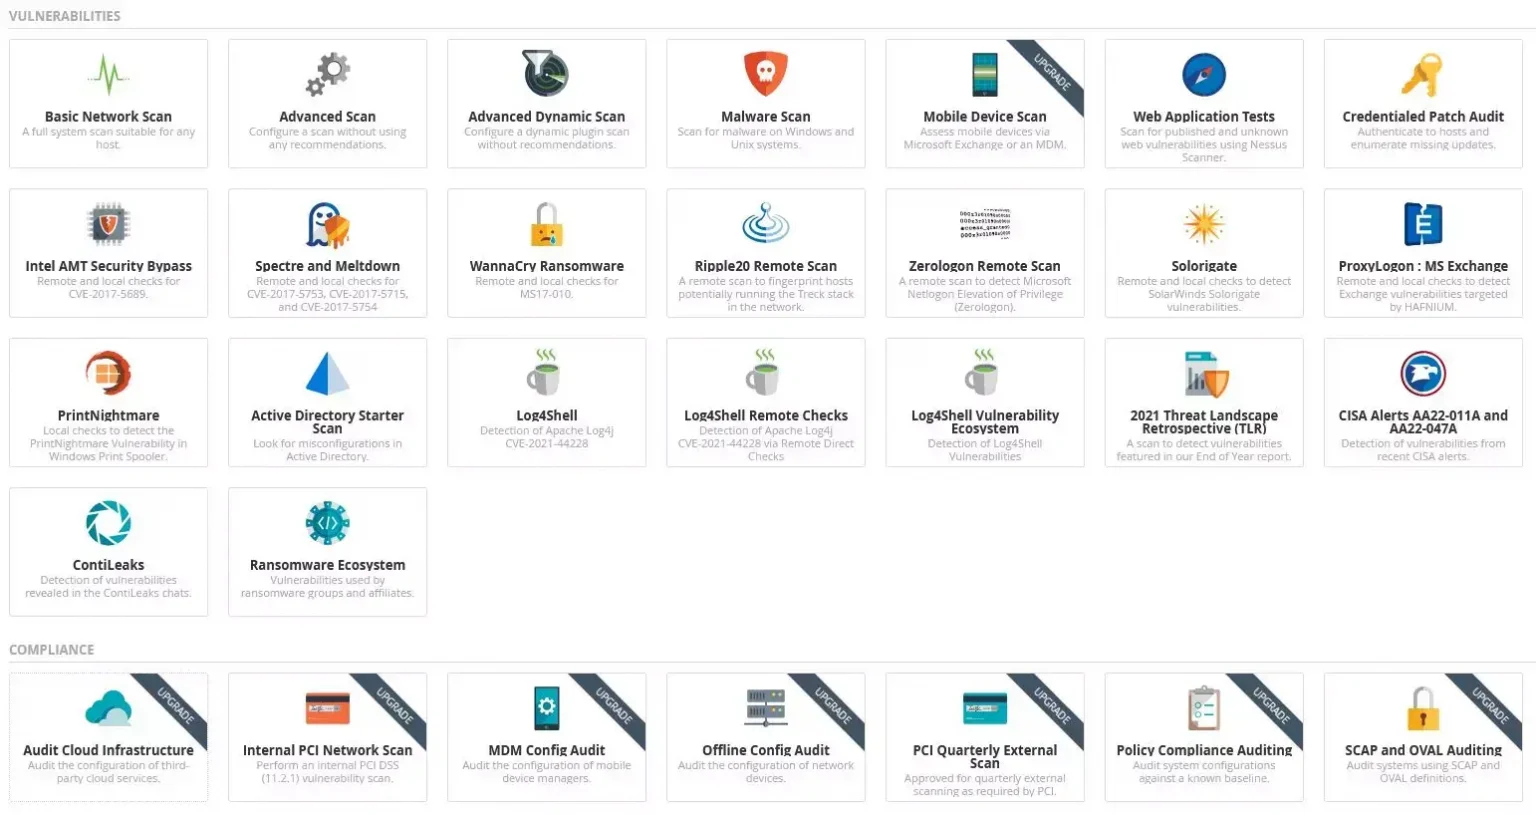The height and width of the screenshot is (815, 1536).
Task: Open the Solorigate sunburst icon
Action: click(x=1203, y=224)
